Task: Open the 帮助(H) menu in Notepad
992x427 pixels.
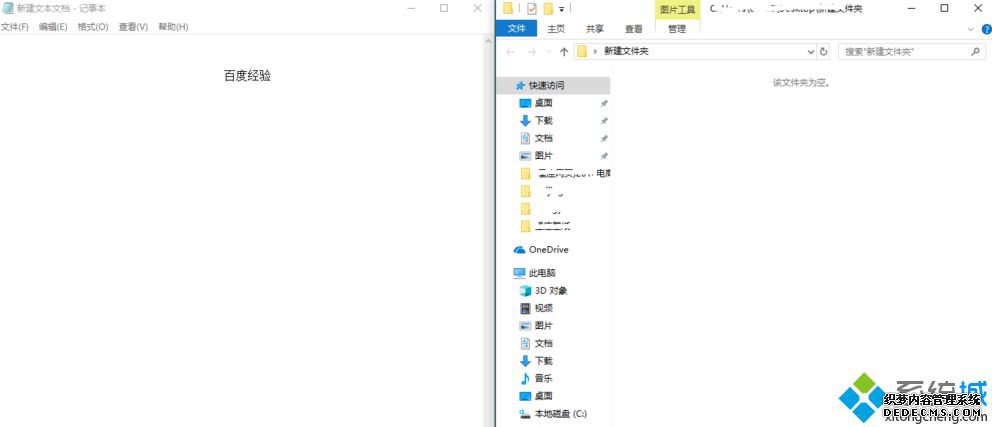Action: point(173,27)
